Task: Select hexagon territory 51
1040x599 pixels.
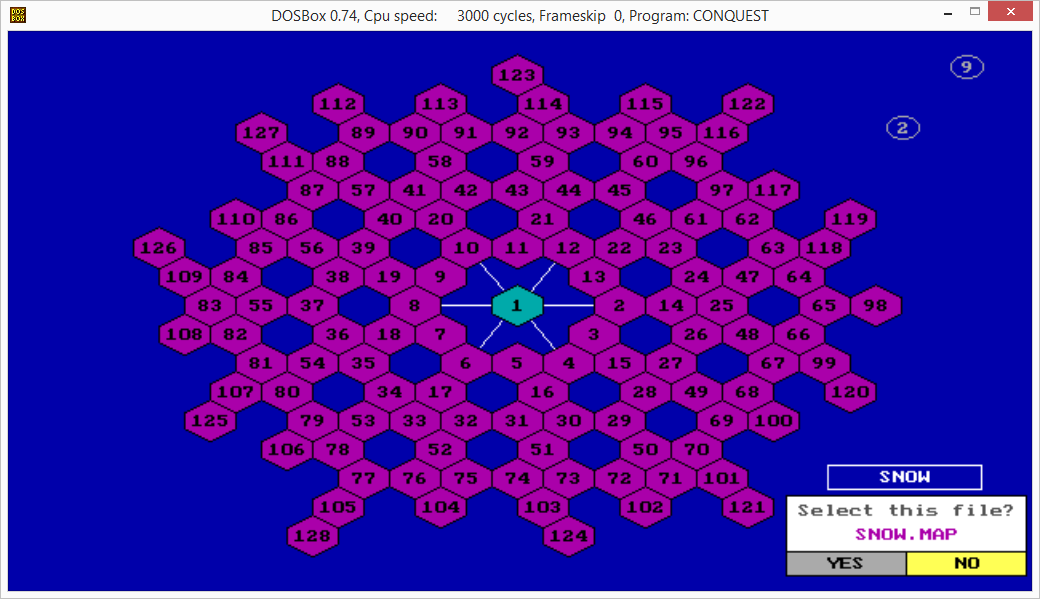Action: (543, 450)
